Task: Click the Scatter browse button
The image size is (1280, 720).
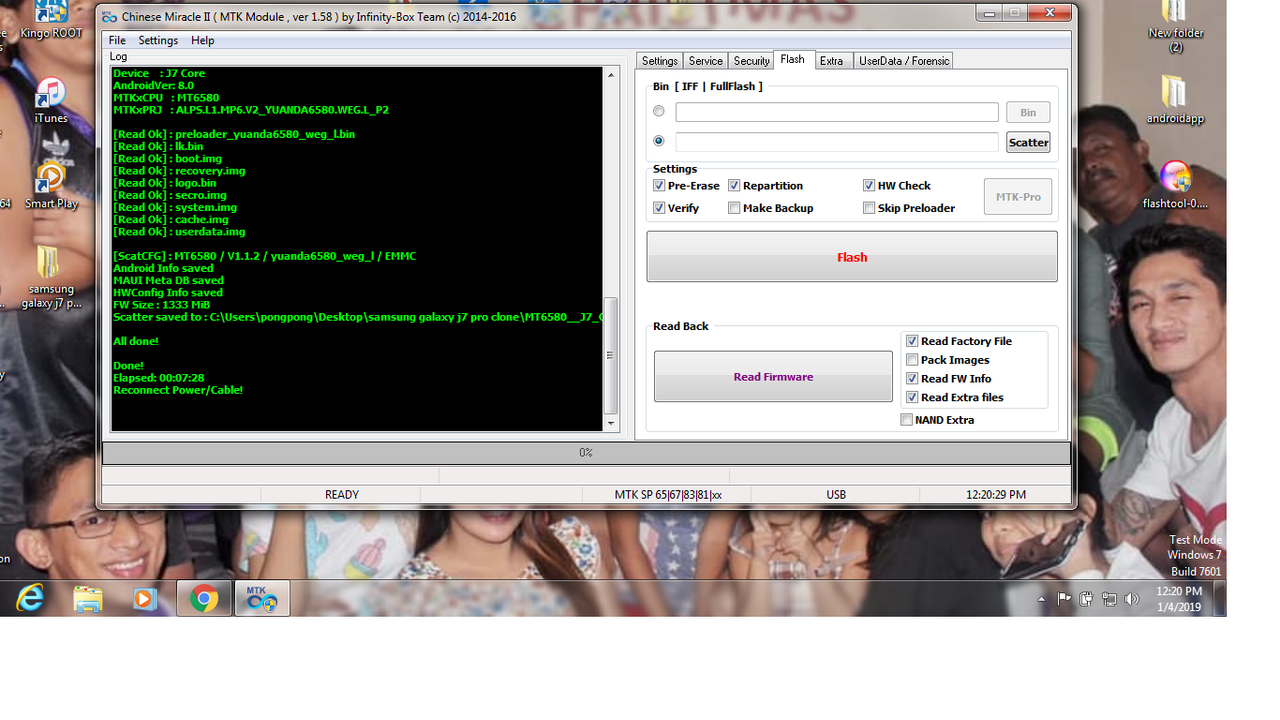Action: 1028,142
